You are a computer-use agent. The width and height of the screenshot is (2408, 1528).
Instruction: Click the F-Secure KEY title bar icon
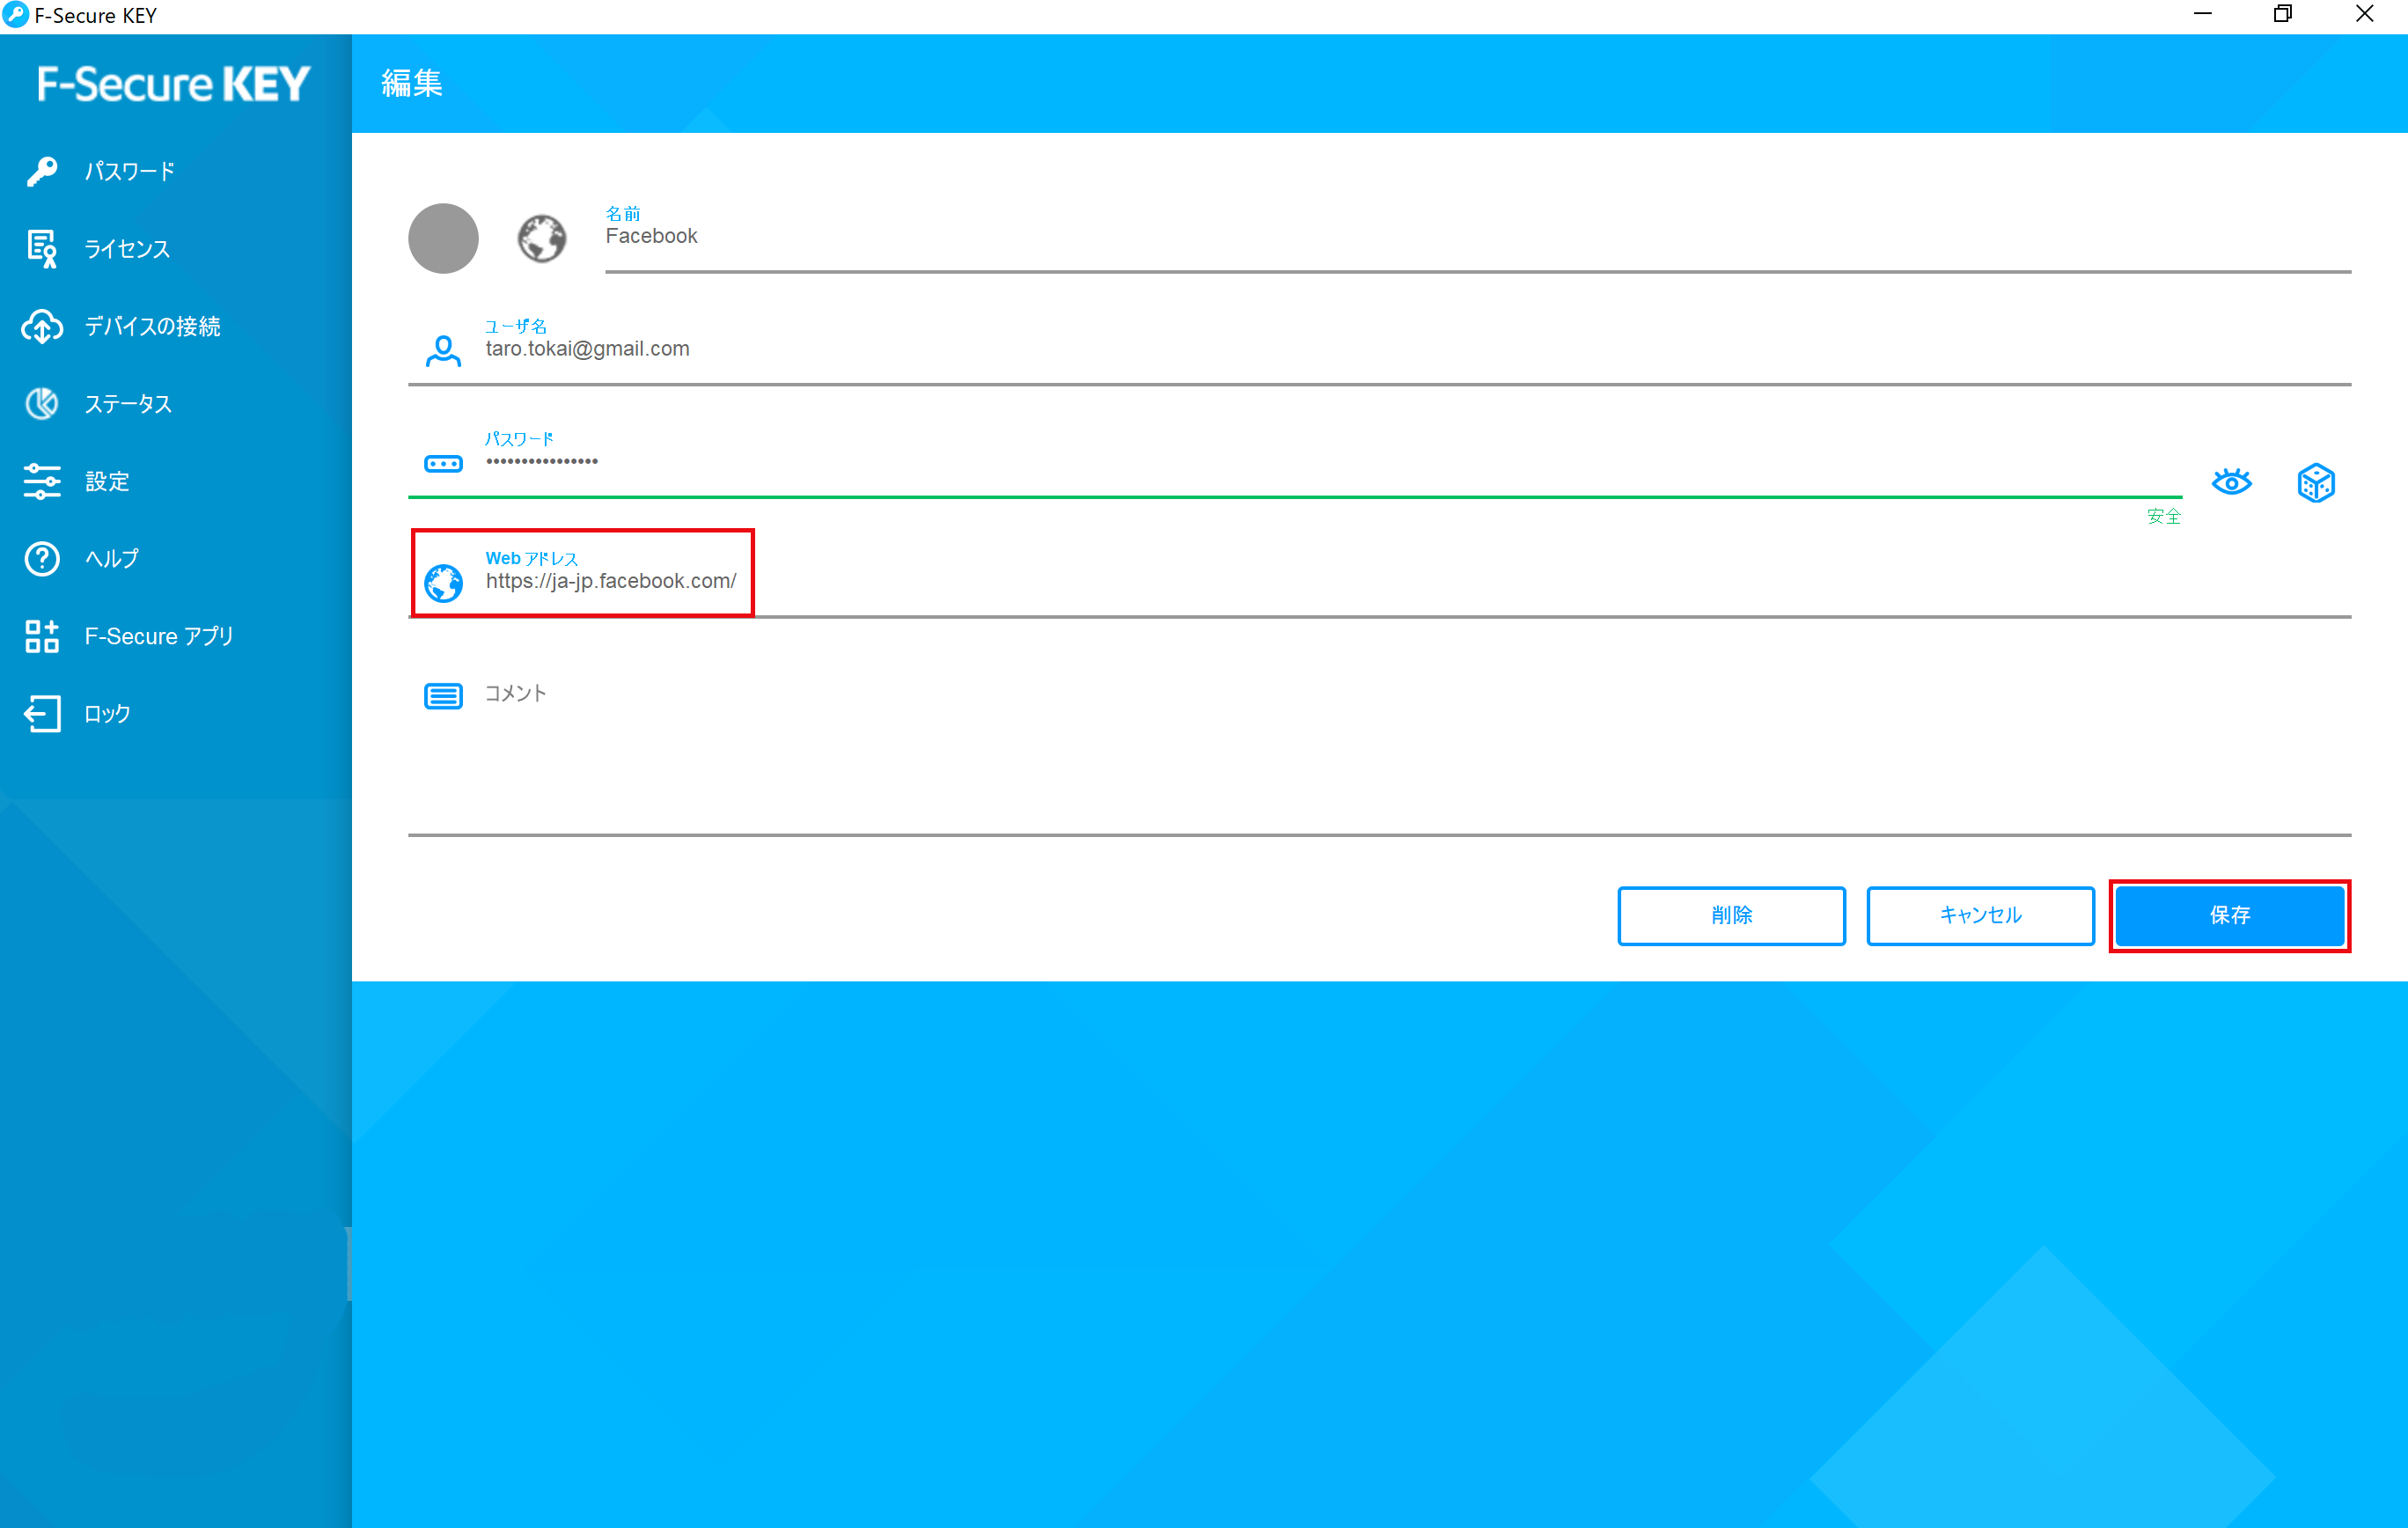click(x=15, y=15)
